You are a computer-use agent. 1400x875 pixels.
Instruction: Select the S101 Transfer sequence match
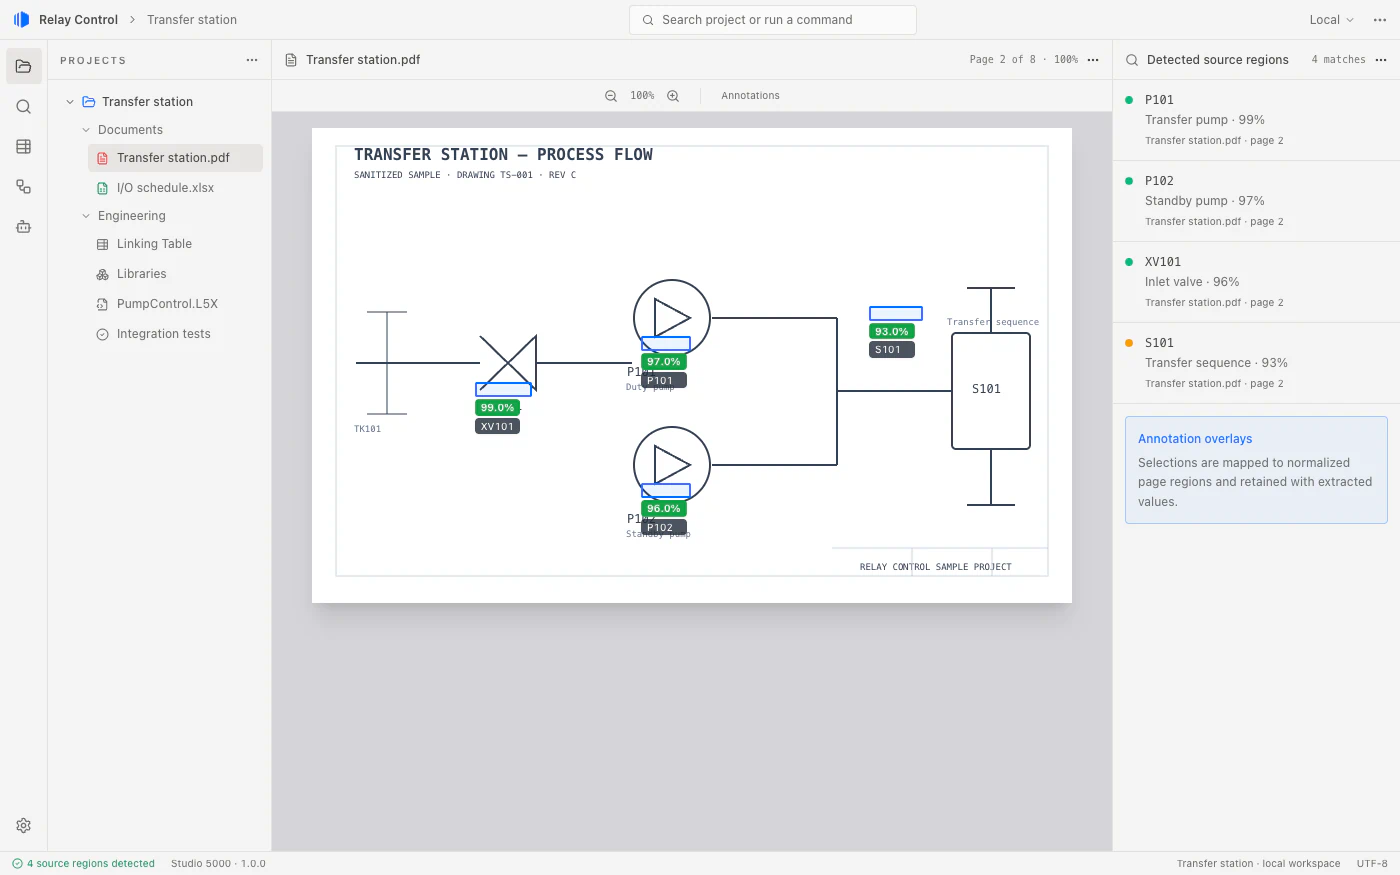point(1256,363)
